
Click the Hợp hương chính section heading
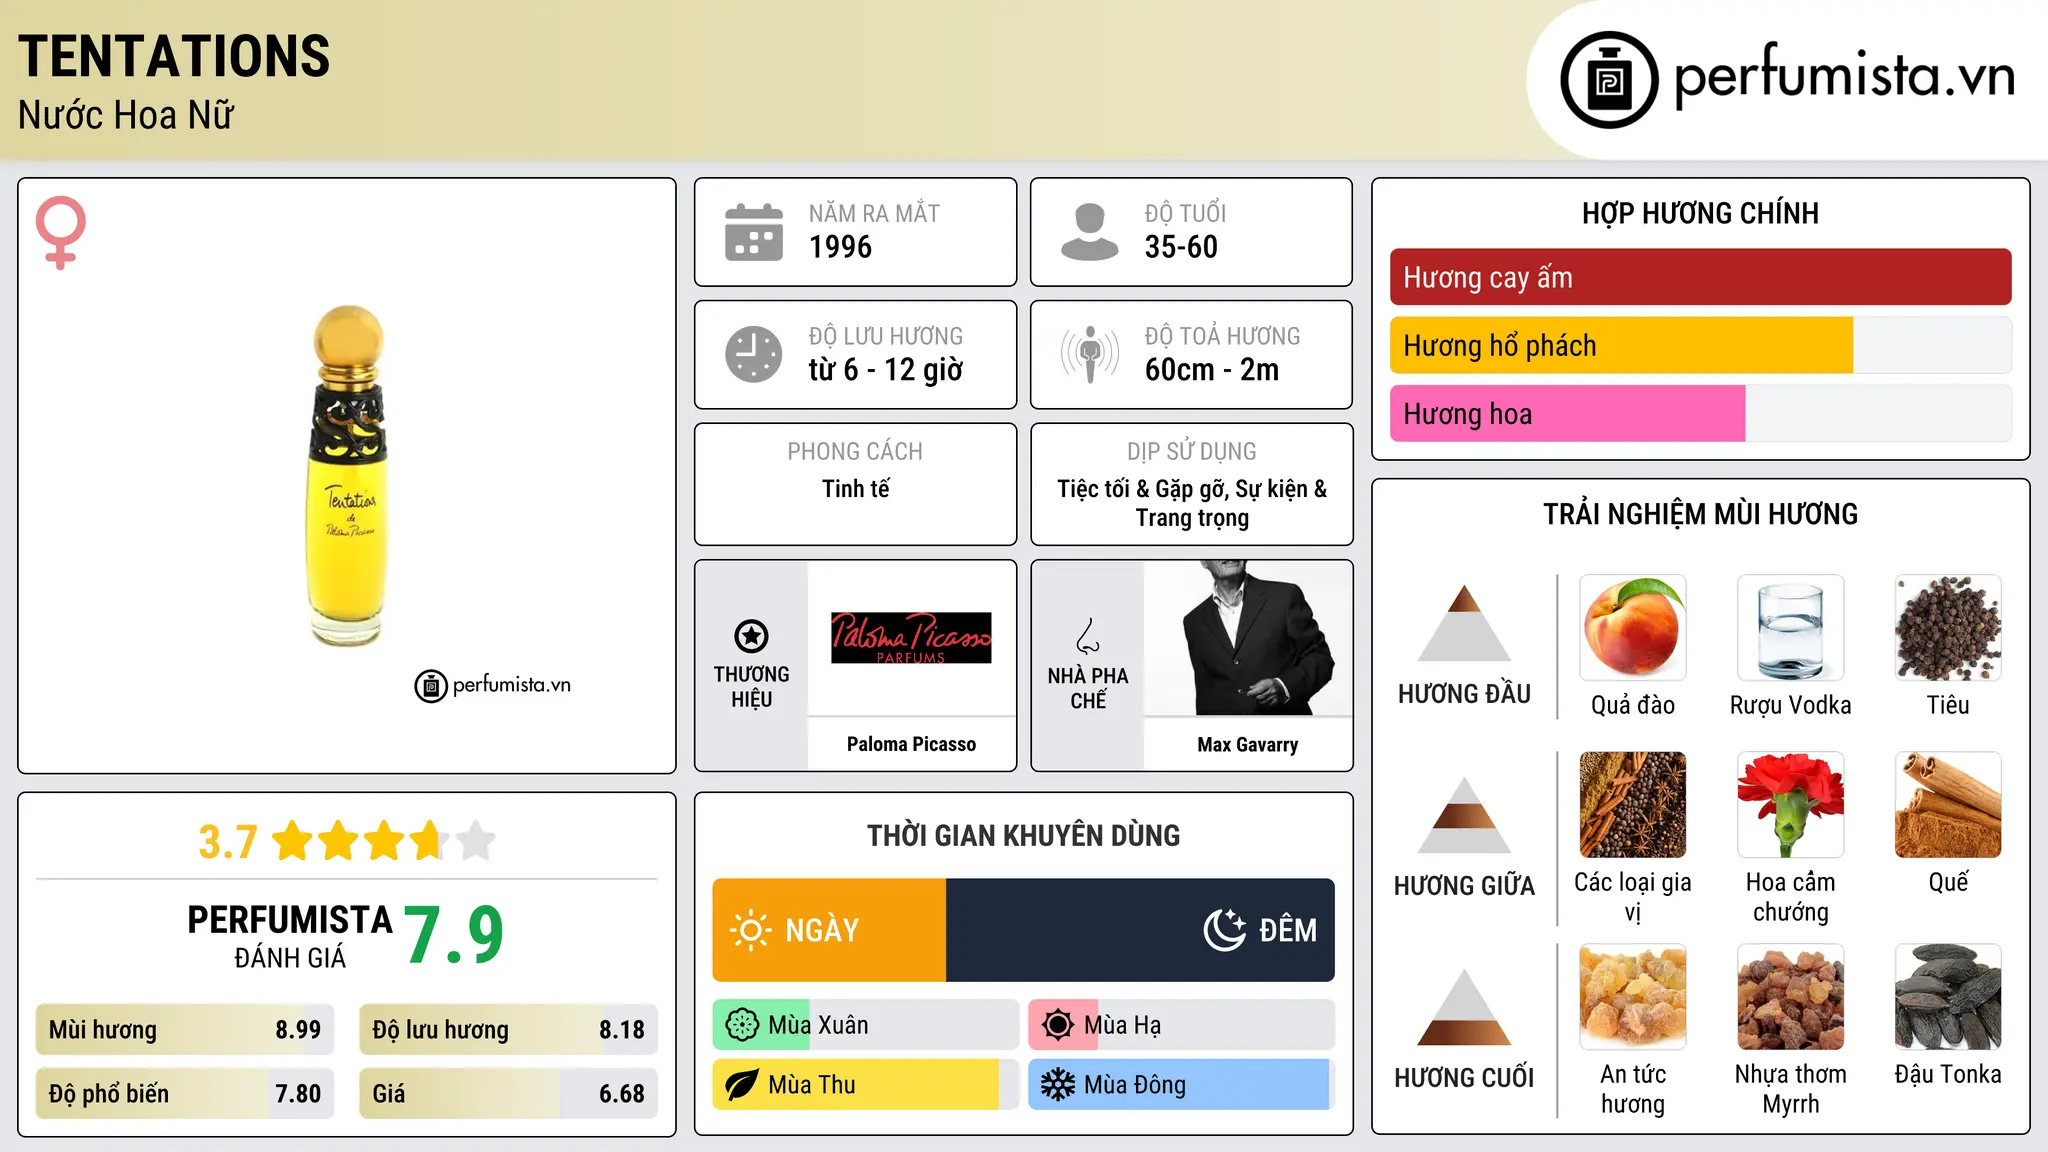click(x=1701, y=213)
